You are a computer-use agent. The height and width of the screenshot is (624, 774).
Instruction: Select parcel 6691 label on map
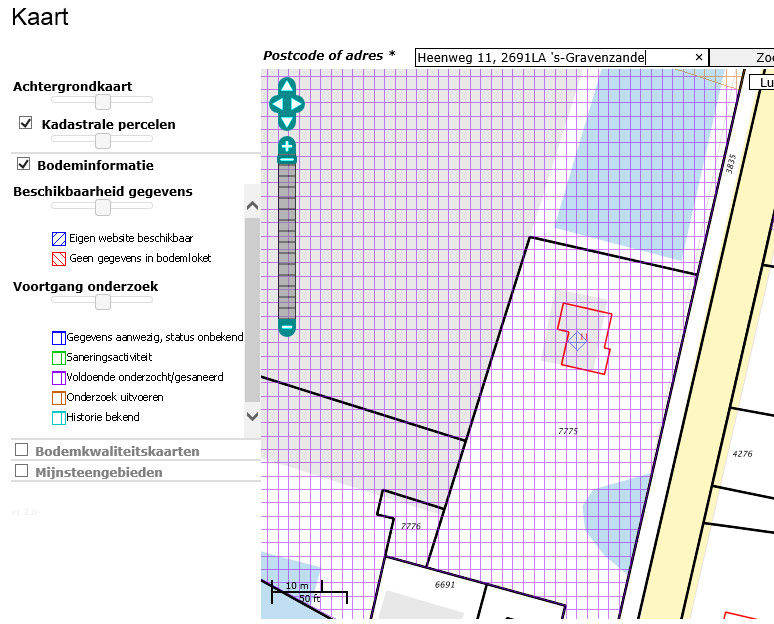pos(445,585)
